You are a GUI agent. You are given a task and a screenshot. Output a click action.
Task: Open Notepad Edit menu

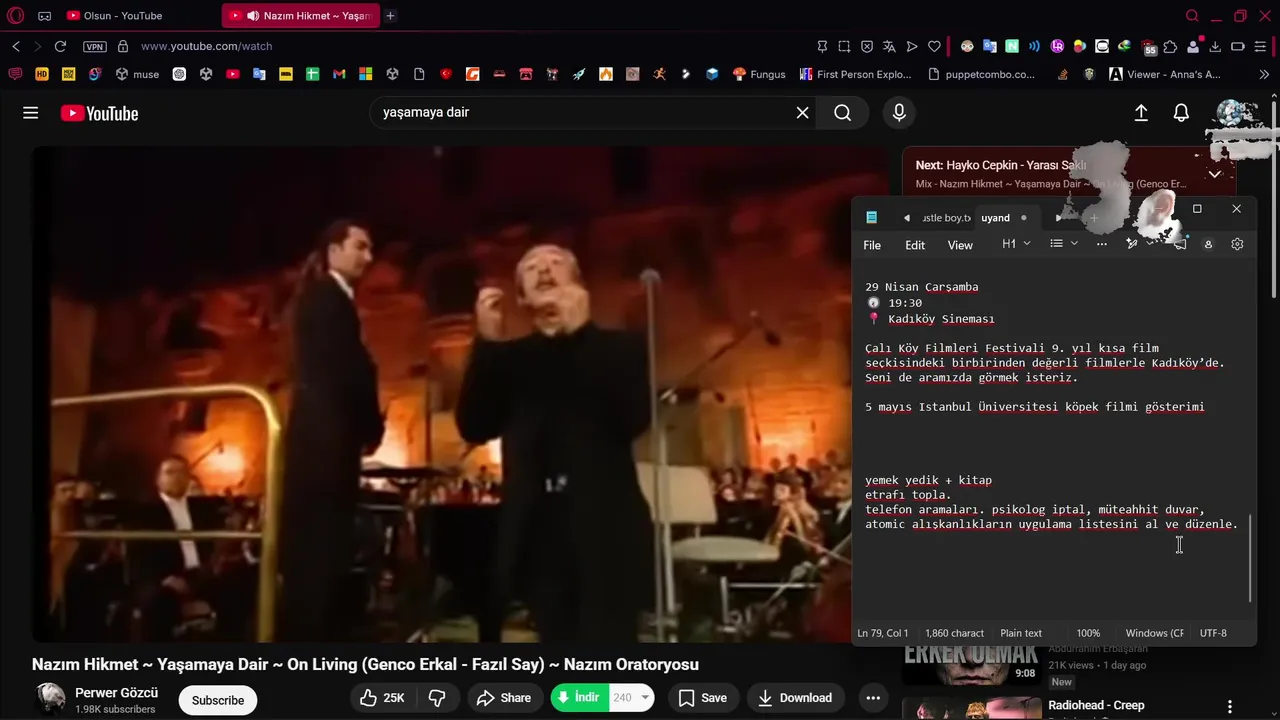(915, 245)
